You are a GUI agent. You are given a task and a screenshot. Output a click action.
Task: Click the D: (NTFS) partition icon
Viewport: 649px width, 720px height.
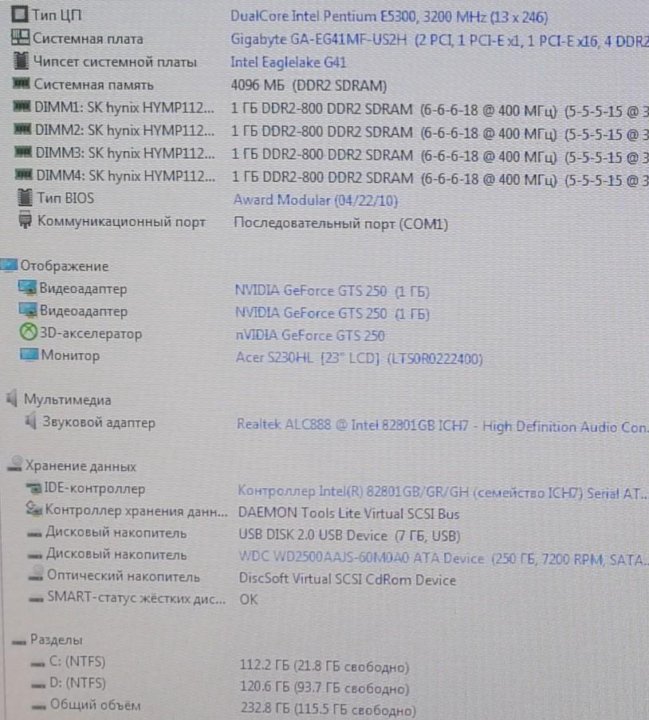click(x=38, y=686)
